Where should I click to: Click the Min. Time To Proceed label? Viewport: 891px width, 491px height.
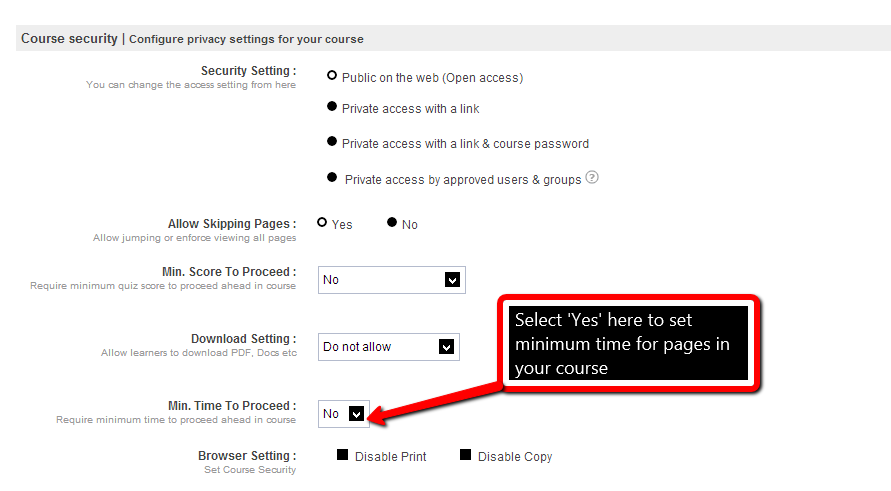coord(231,406)
